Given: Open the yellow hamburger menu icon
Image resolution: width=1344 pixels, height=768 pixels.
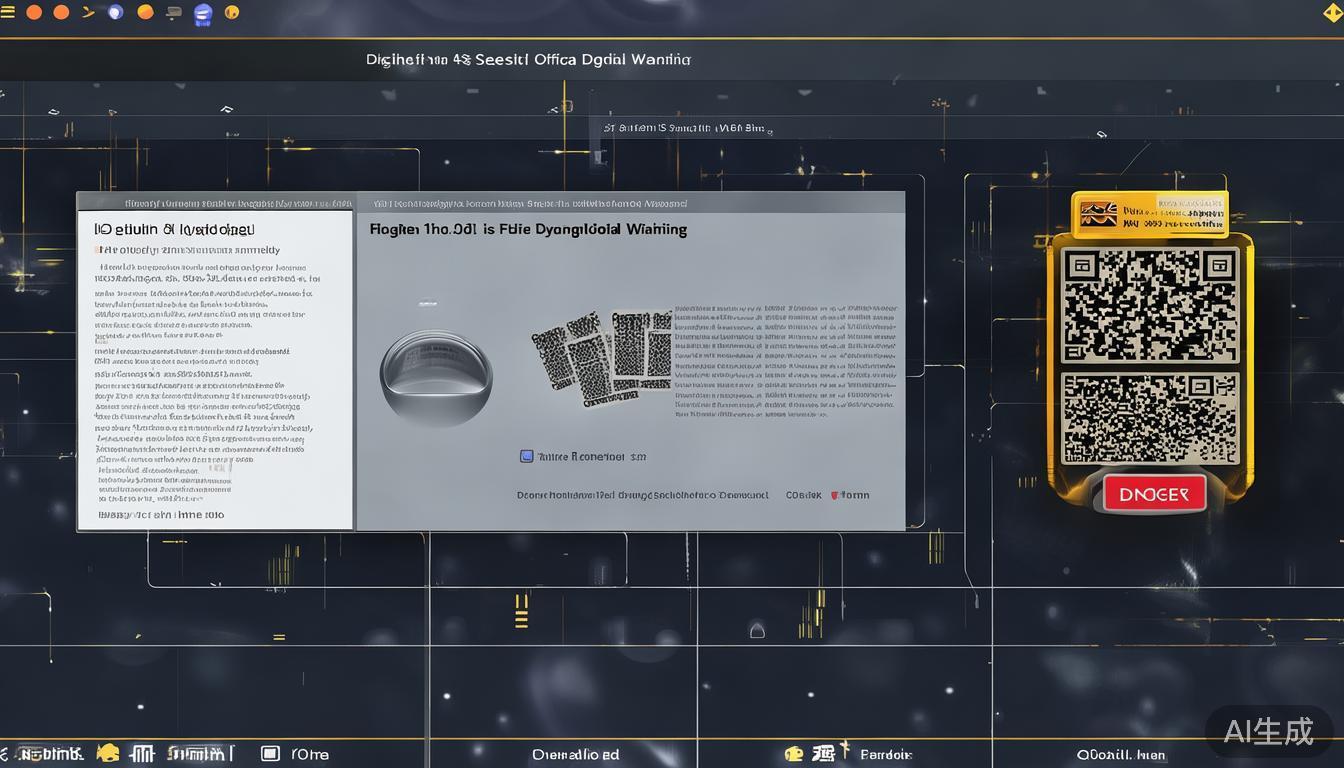Looking at the screenshot, I should (8, 12).
